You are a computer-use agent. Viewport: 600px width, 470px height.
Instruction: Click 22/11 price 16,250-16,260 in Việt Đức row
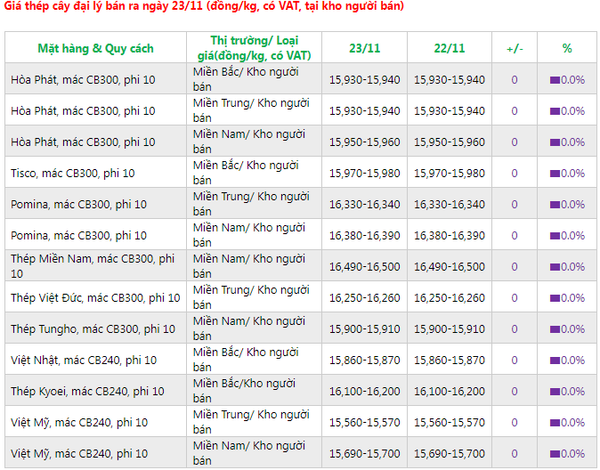click(450, 298)
